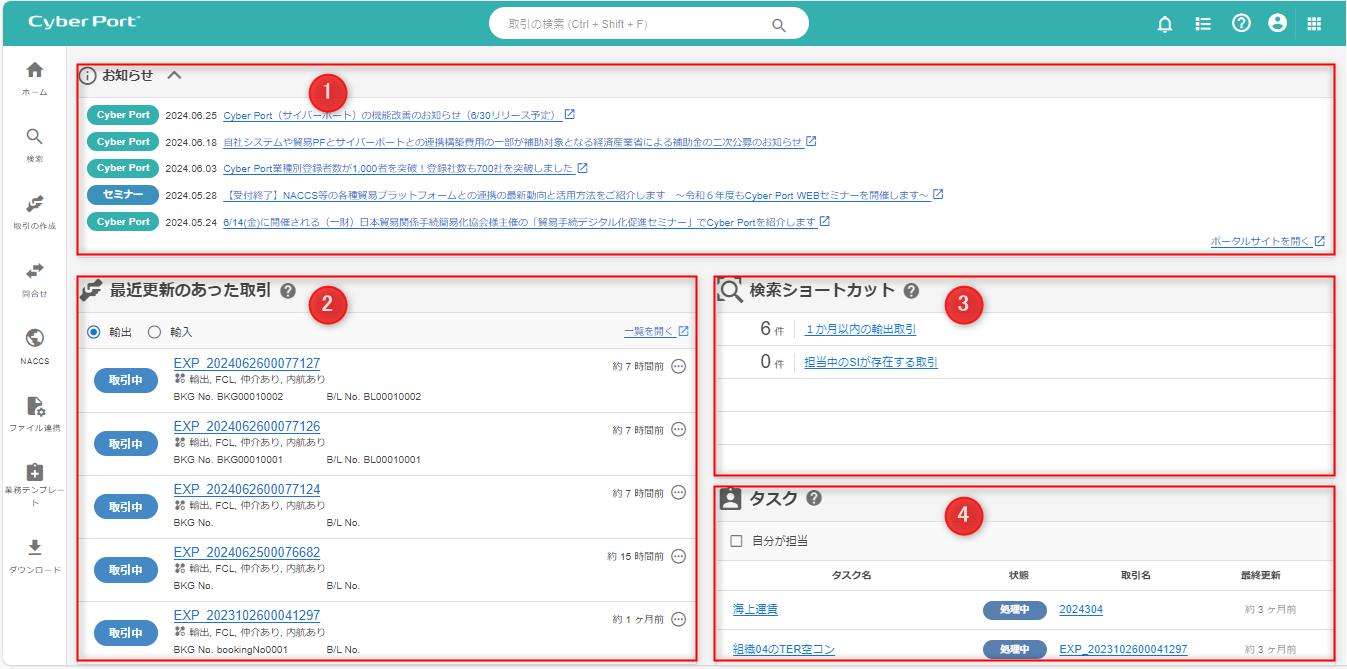1347x669 pixels.
Task: Go to NACCS in the sidebar
Action: click(x=34, y=345)
